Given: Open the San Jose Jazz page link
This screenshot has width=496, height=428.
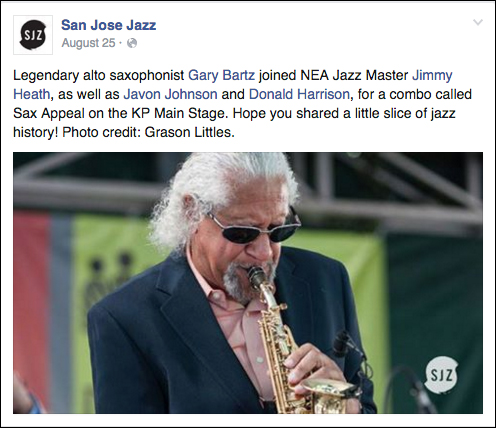Looking at the screenshot, I should pos(109,25).
